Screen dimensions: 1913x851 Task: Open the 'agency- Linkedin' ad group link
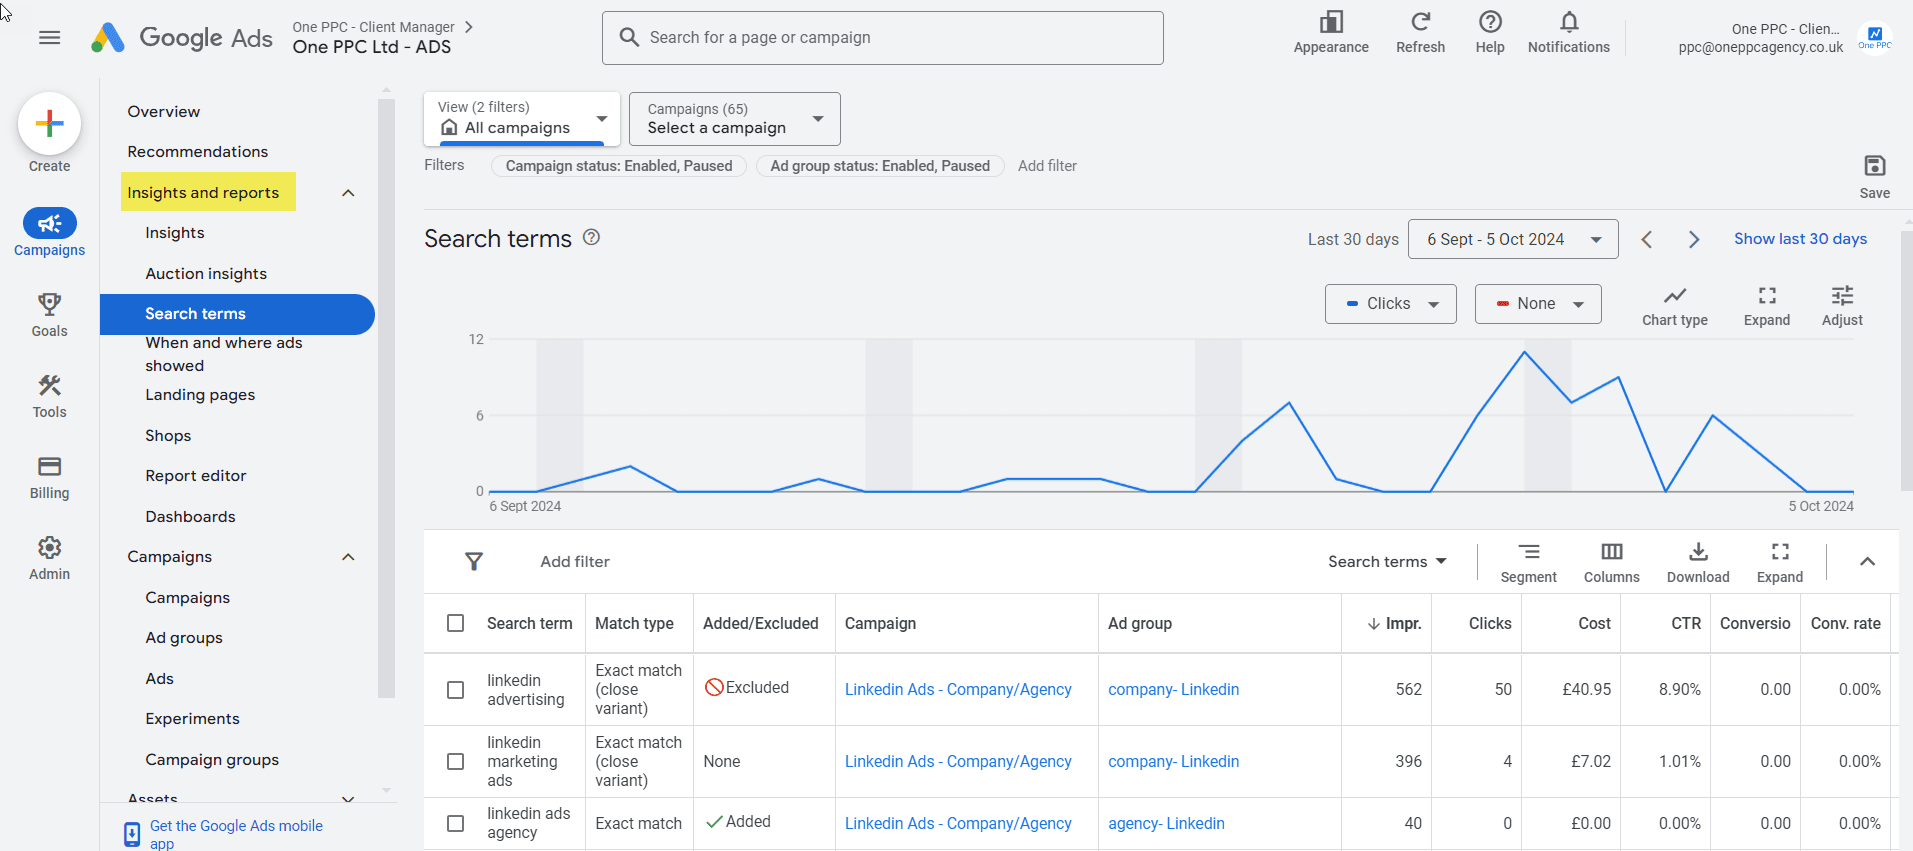point(1166,823)
